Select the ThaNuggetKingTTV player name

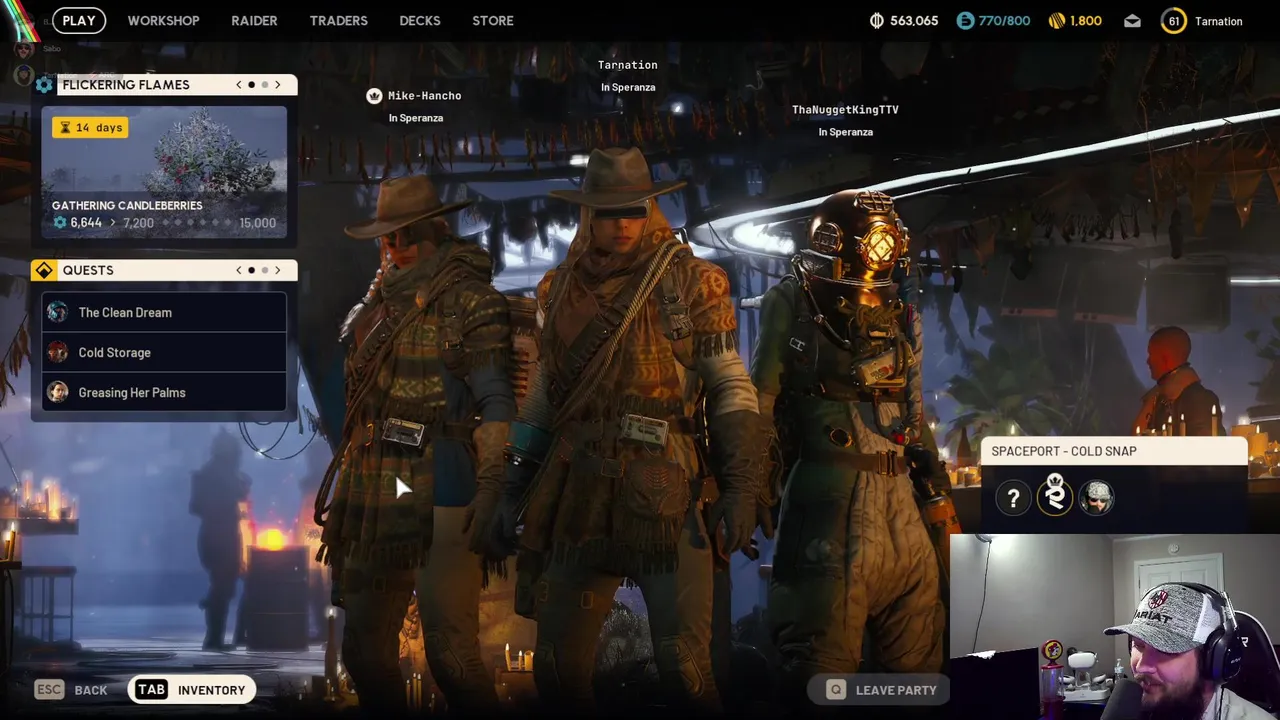coord(845,110)
